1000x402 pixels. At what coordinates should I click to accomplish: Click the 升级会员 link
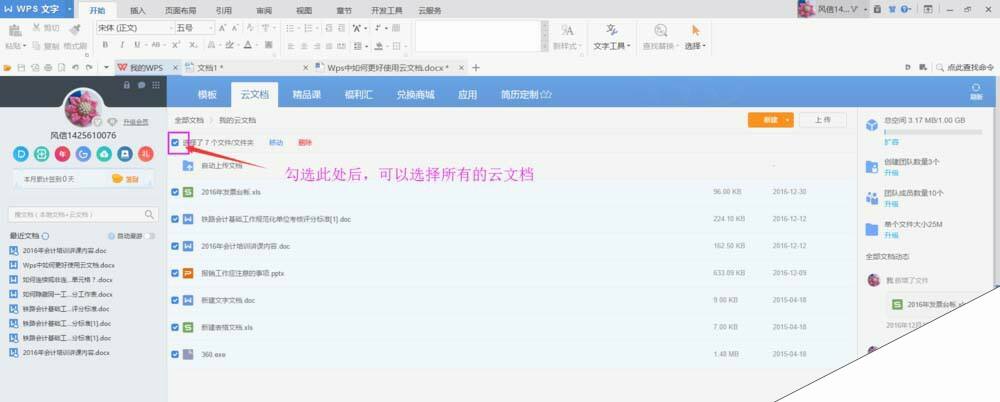pos(136,122)
